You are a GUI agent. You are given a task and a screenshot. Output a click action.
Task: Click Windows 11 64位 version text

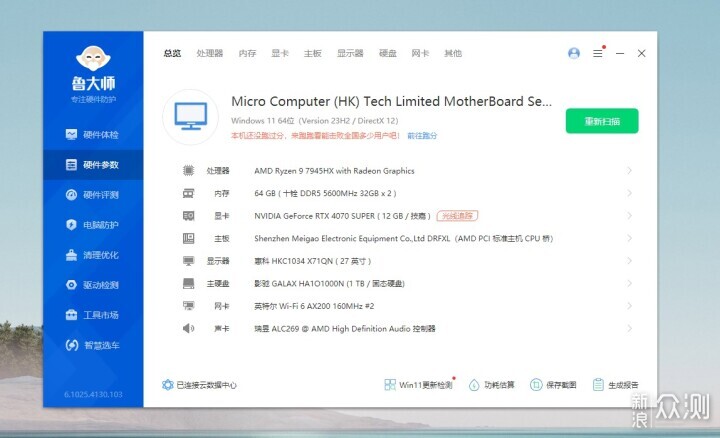315,121
